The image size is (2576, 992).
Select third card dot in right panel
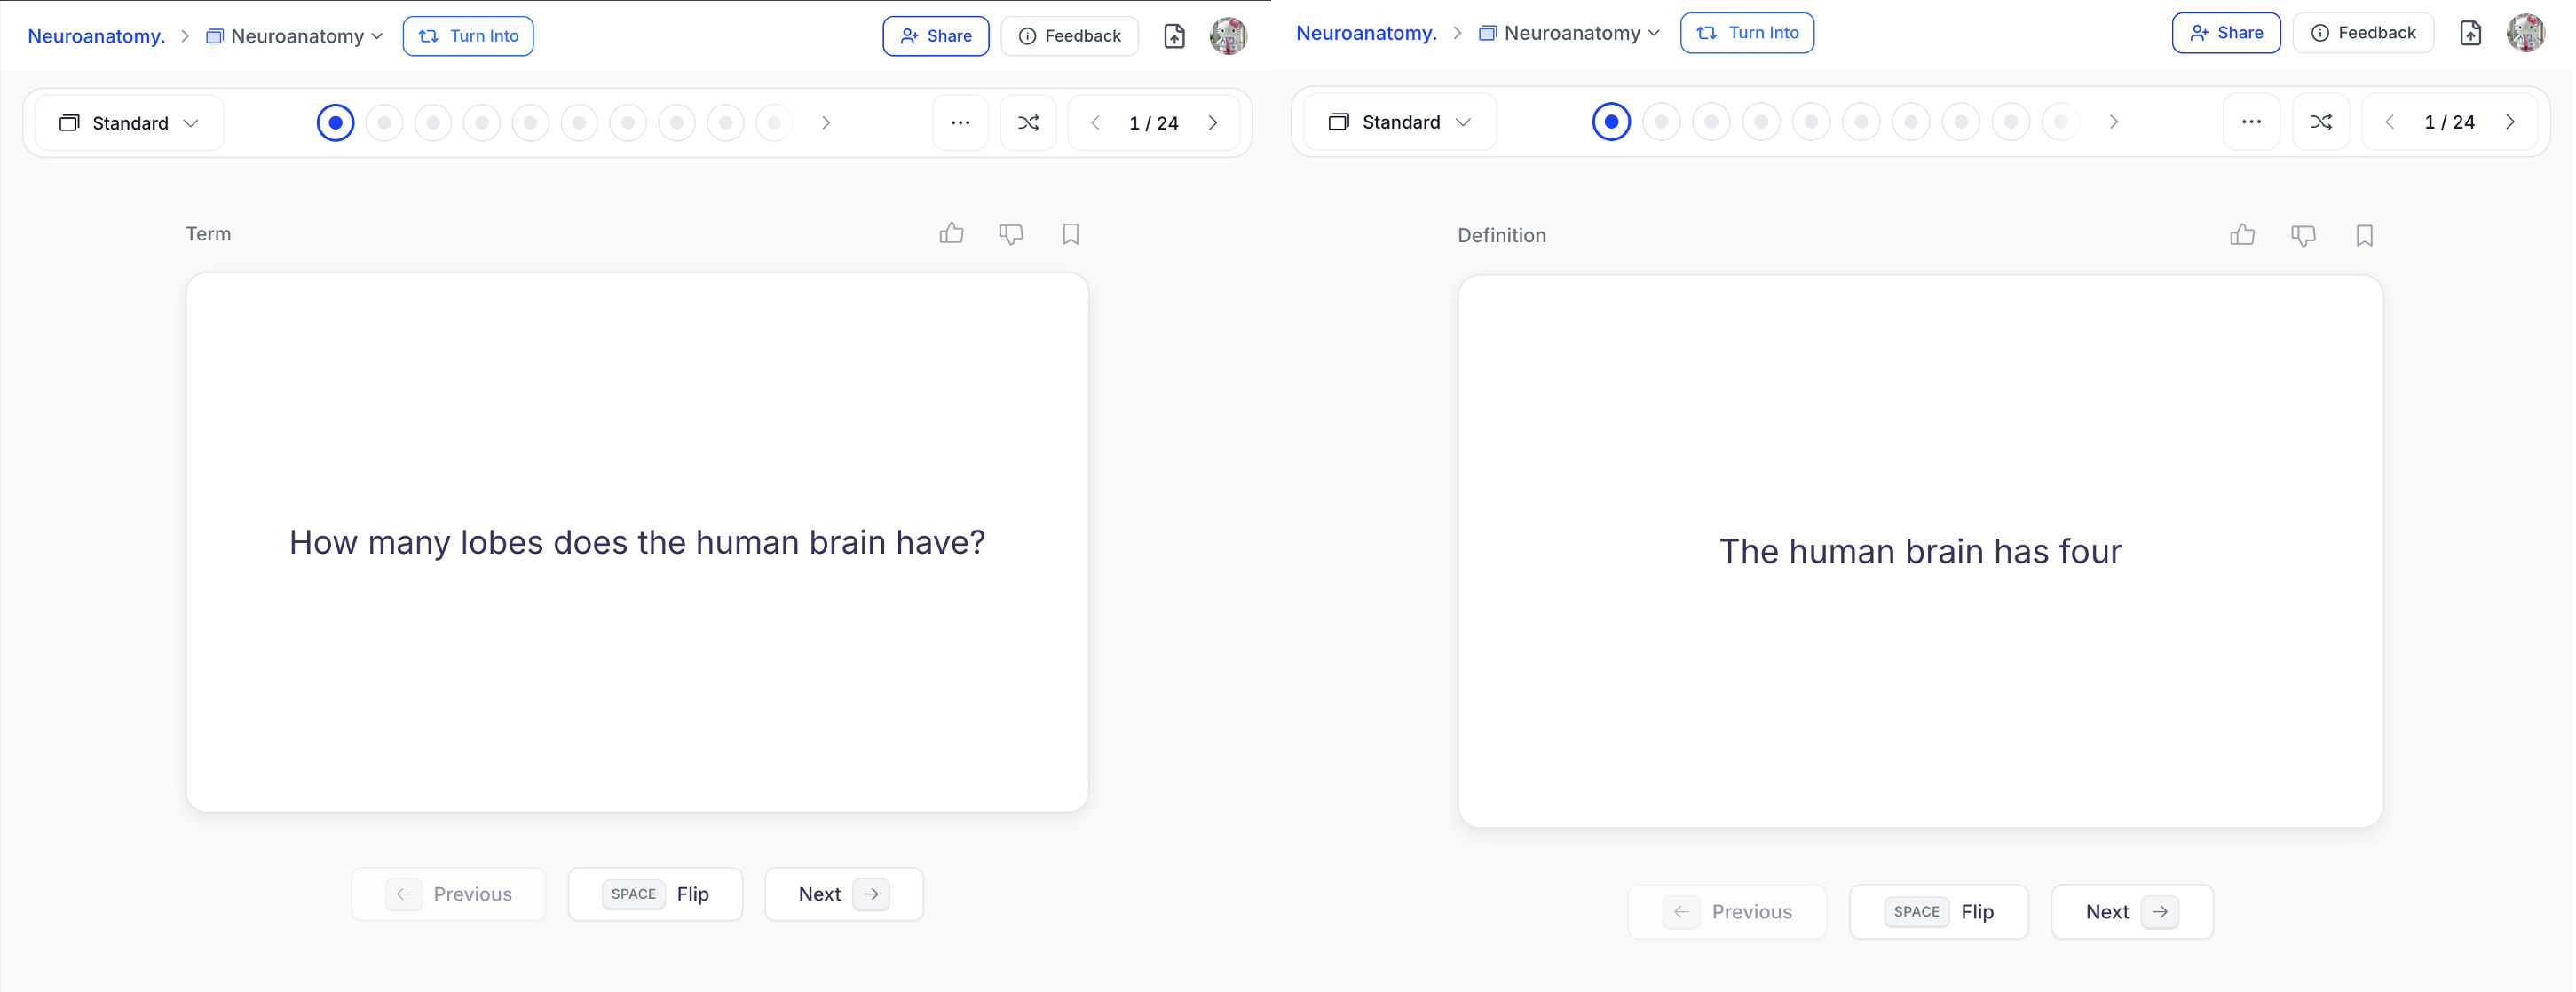click(x=1711, y=122)
